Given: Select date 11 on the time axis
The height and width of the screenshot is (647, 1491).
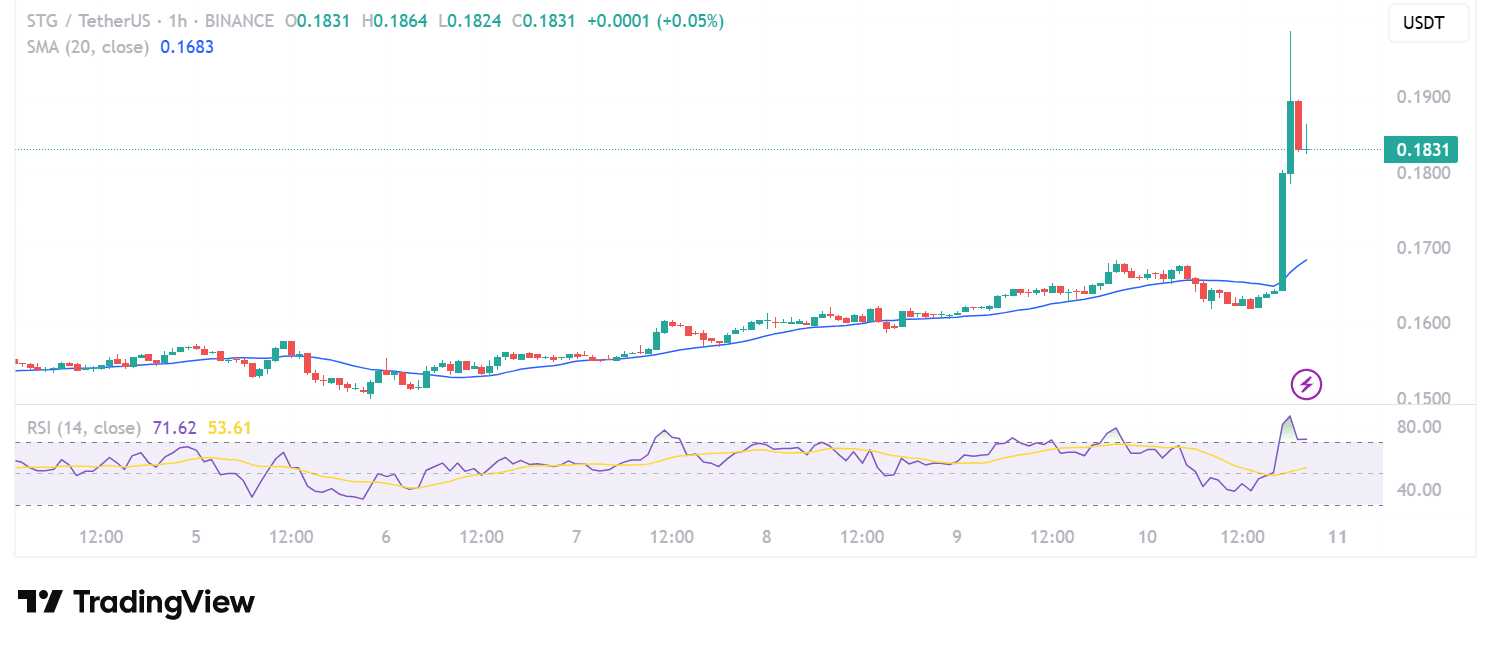Looking at the screenshot, I should [x=1337, y=537].
